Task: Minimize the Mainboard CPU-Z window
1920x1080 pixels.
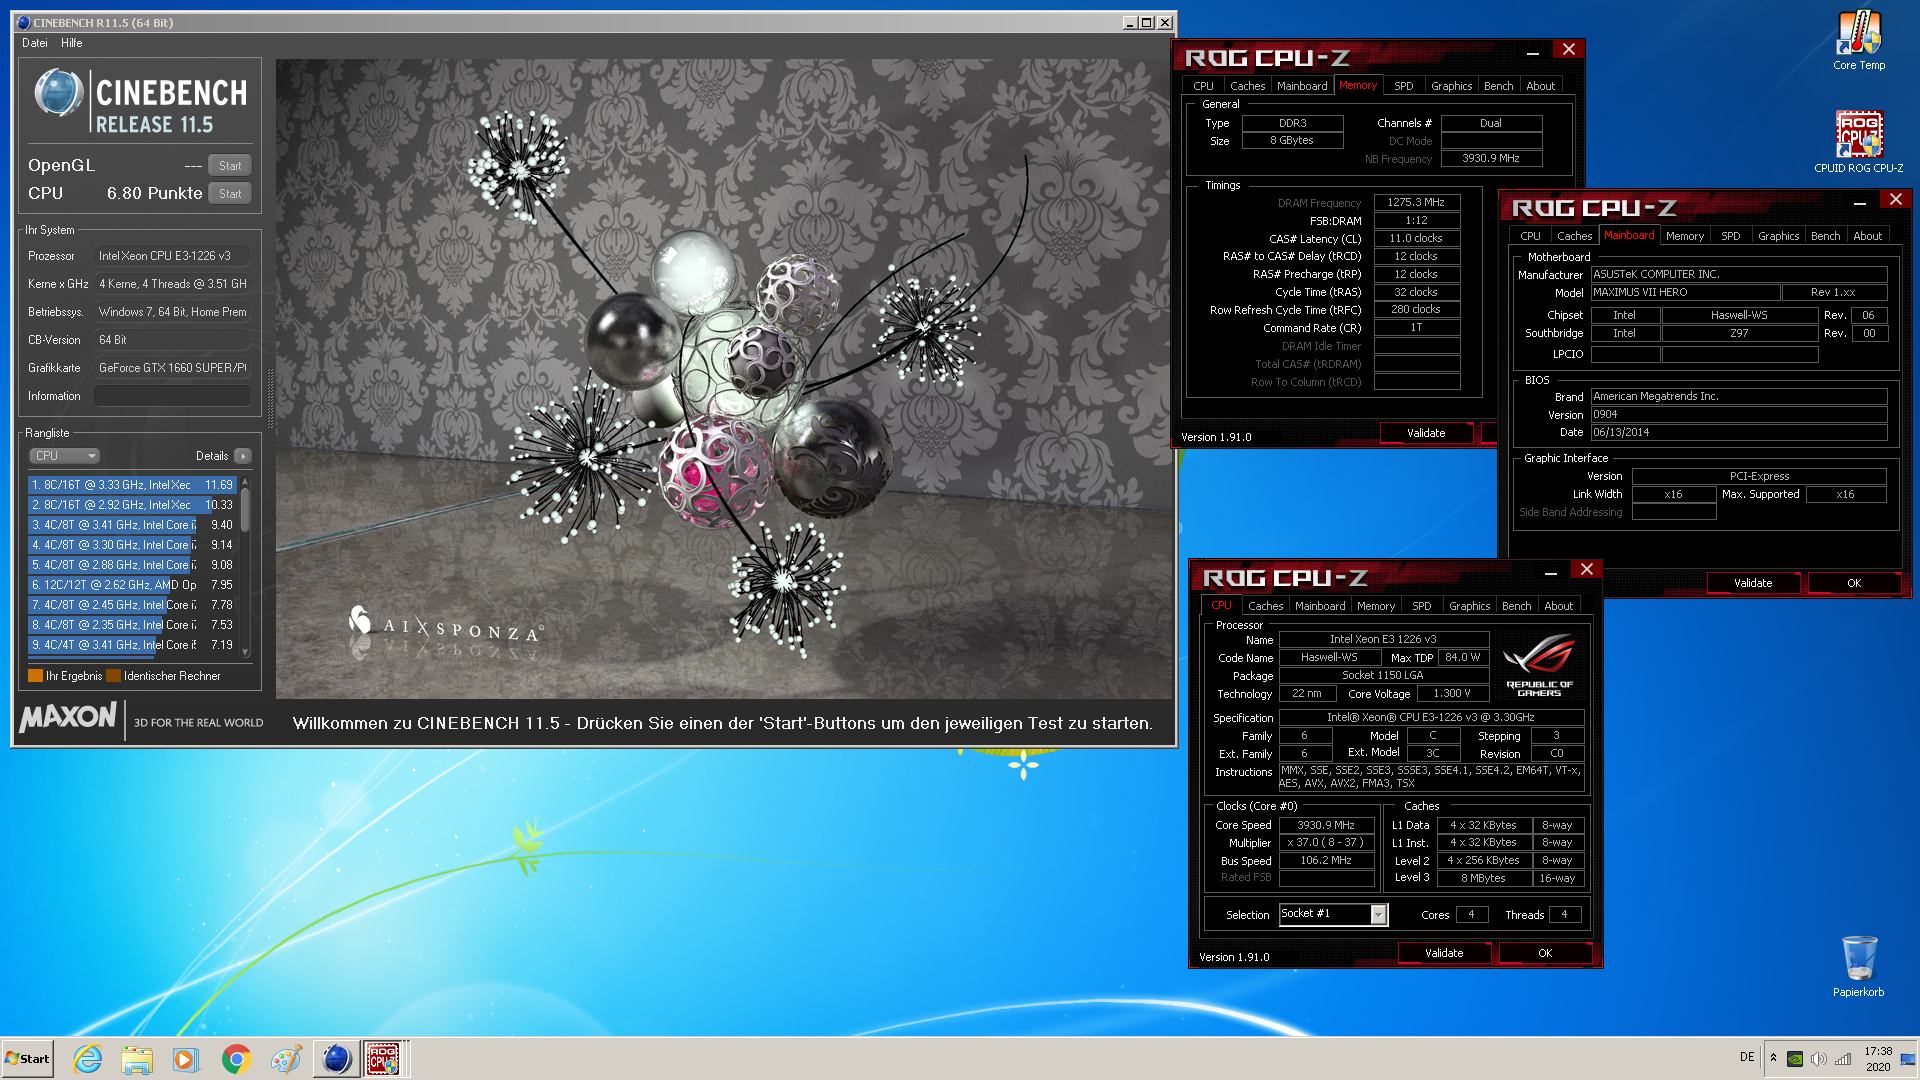Action: pyautogui.click(x=1859, y=201)
